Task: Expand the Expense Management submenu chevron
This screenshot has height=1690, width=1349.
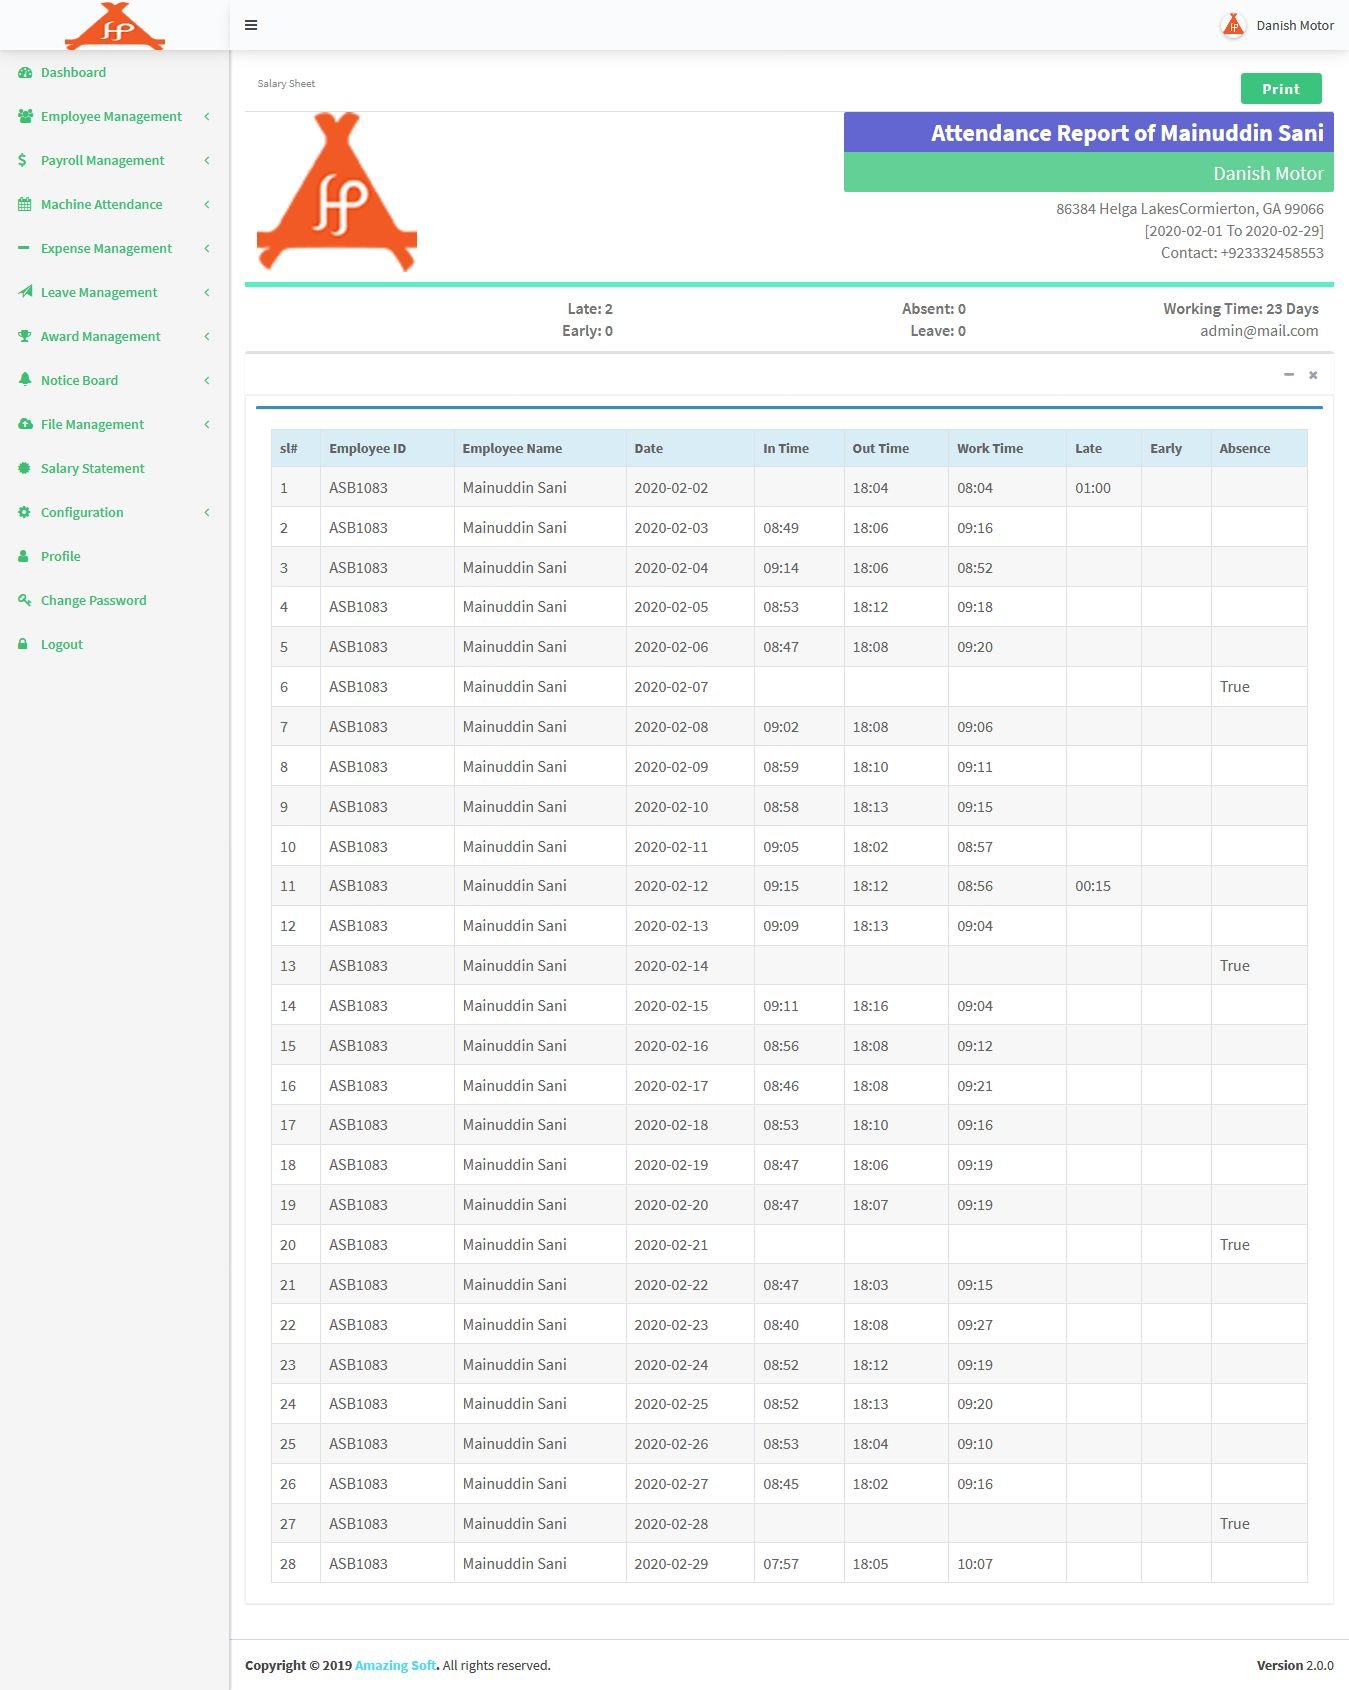Action: click(207, 249)
